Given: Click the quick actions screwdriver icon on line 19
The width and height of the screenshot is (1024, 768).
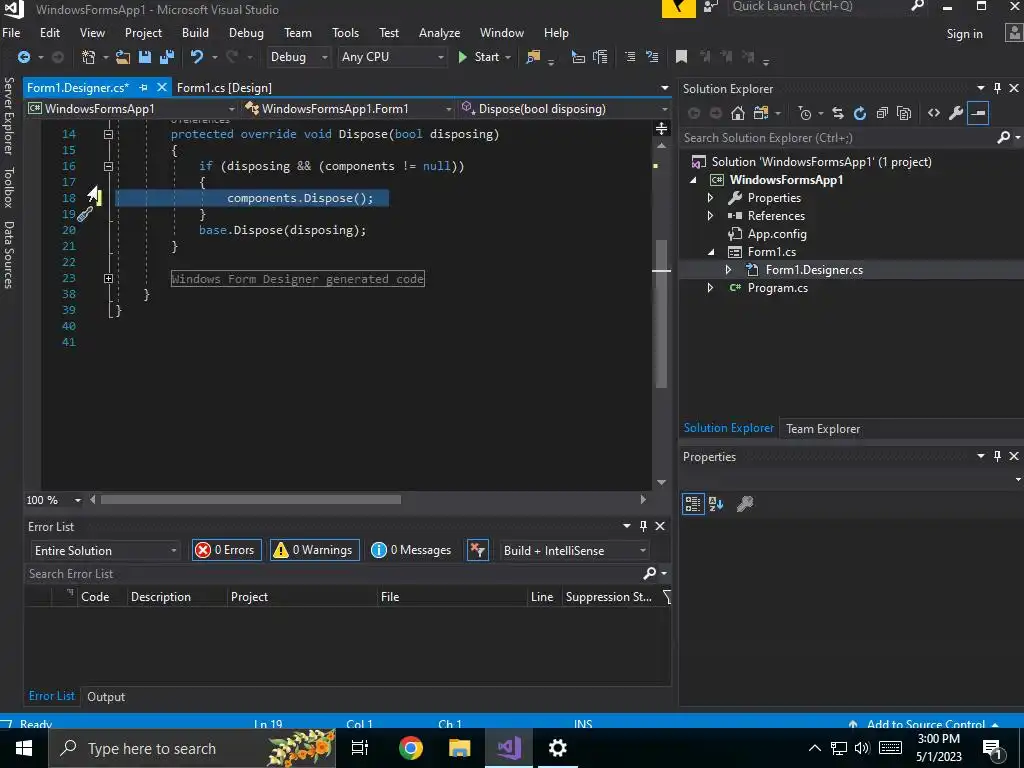Looking at the screenshot, I should (85, 214).
